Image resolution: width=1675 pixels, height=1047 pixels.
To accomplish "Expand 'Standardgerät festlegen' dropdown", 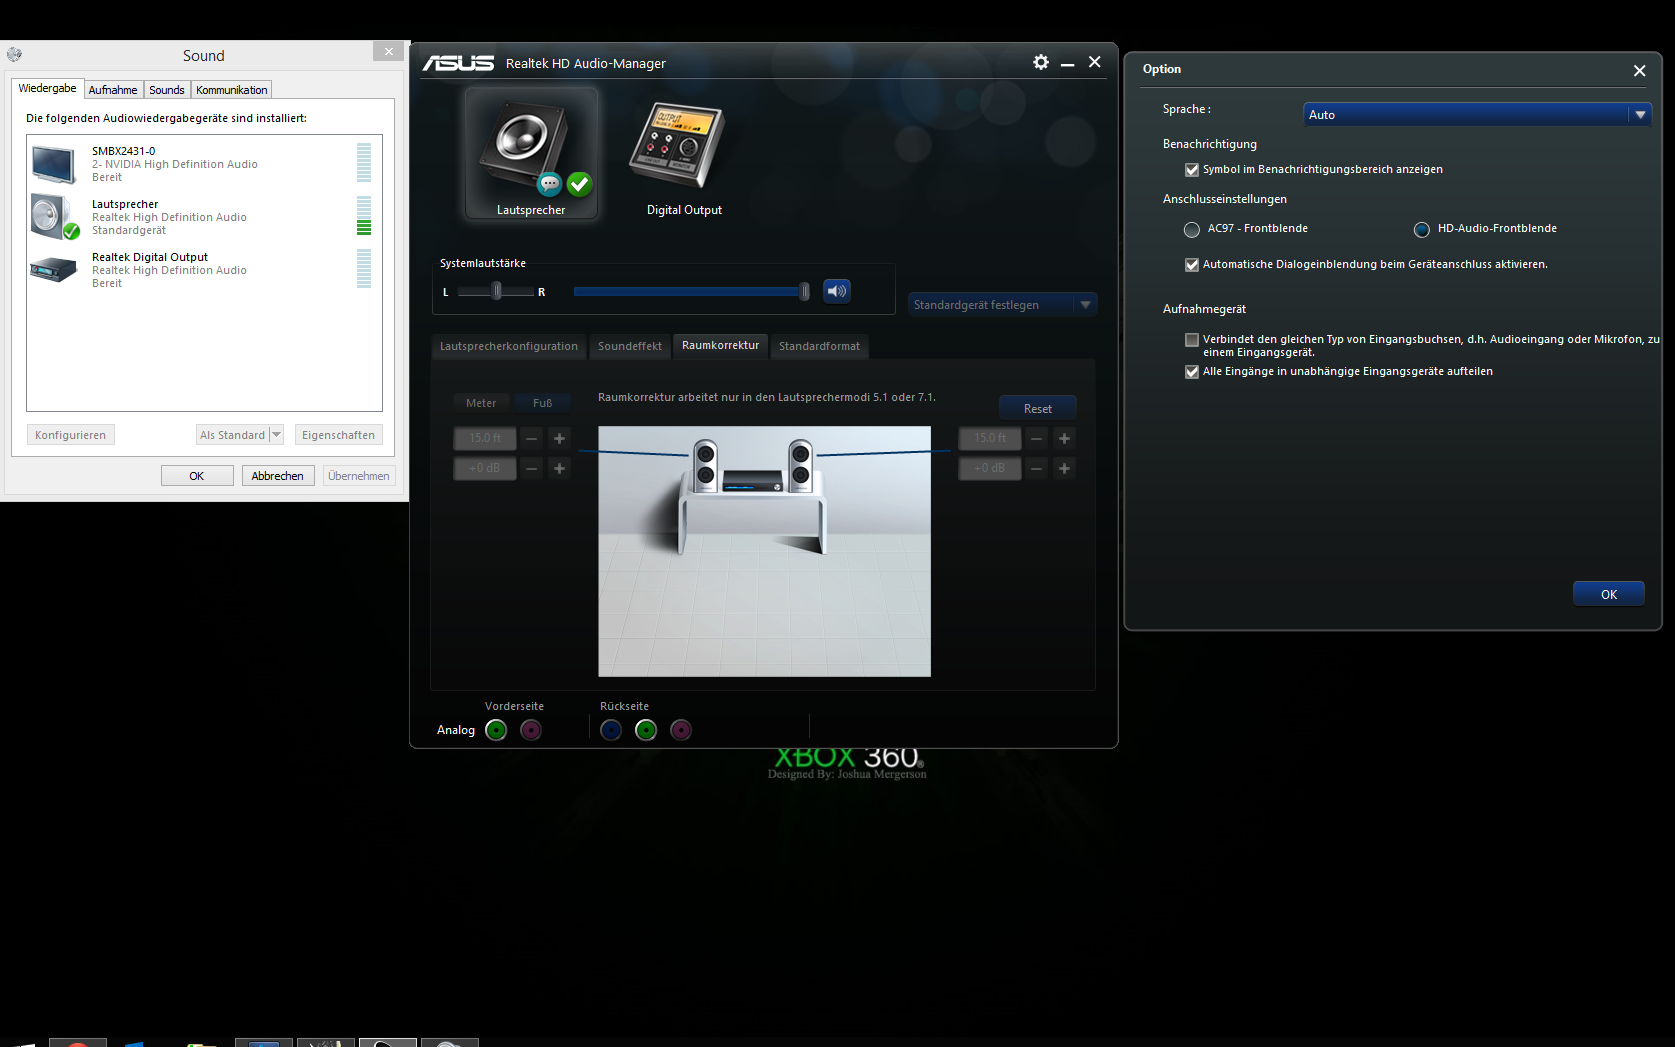I will (1003, 305).
